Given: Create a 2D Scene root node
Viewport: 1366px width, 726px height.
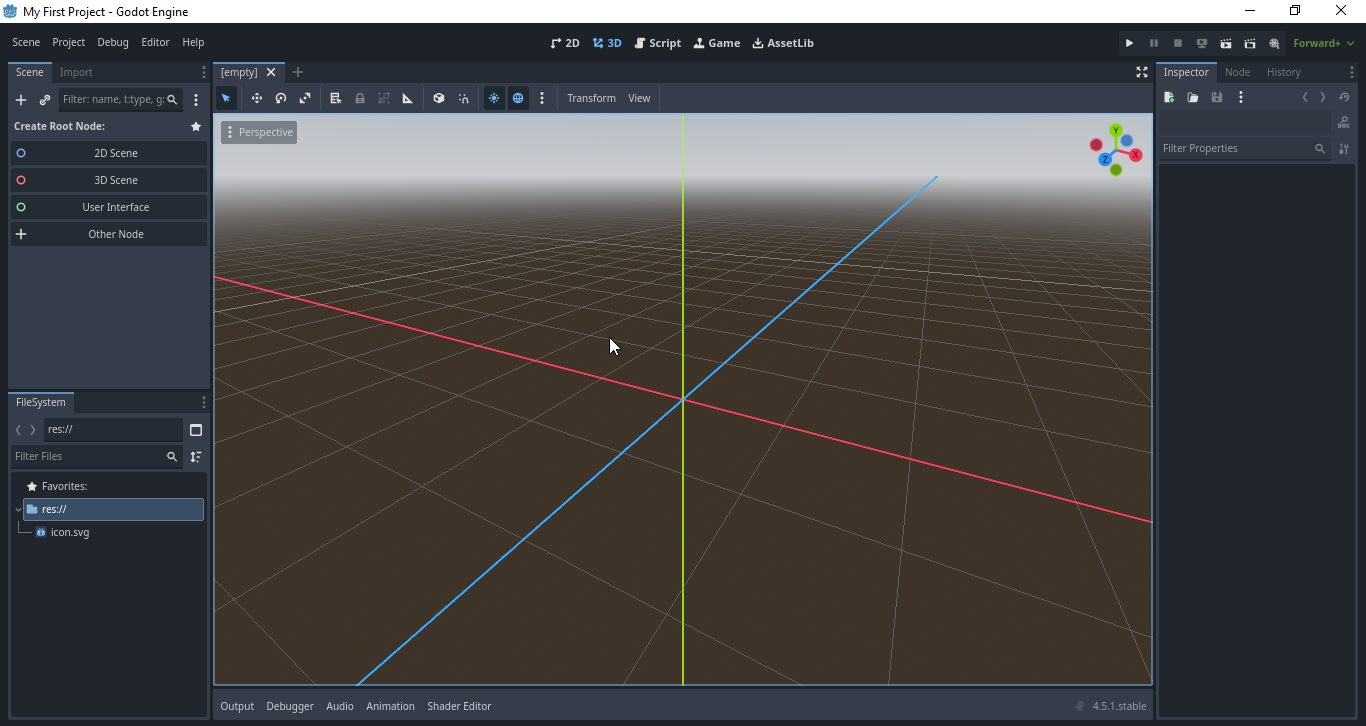Looking at the screenshot, I should (109, 153).
